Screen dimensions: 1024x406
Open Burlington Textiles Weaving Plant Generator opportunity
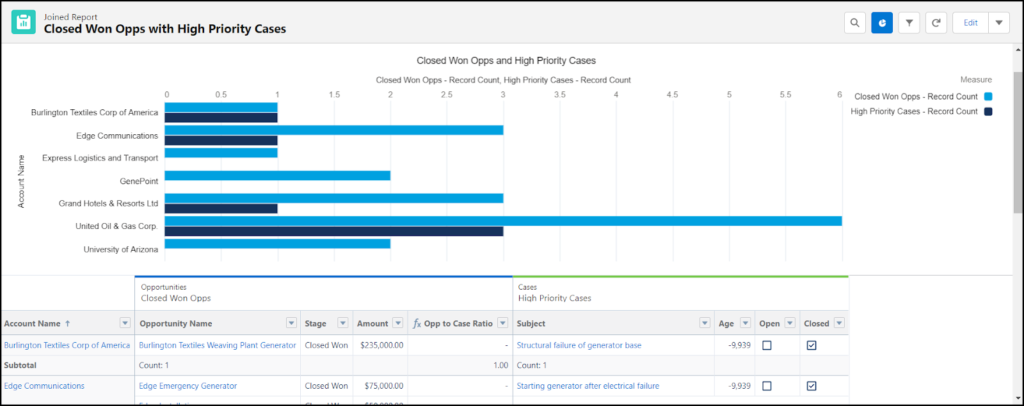point(217,345)
